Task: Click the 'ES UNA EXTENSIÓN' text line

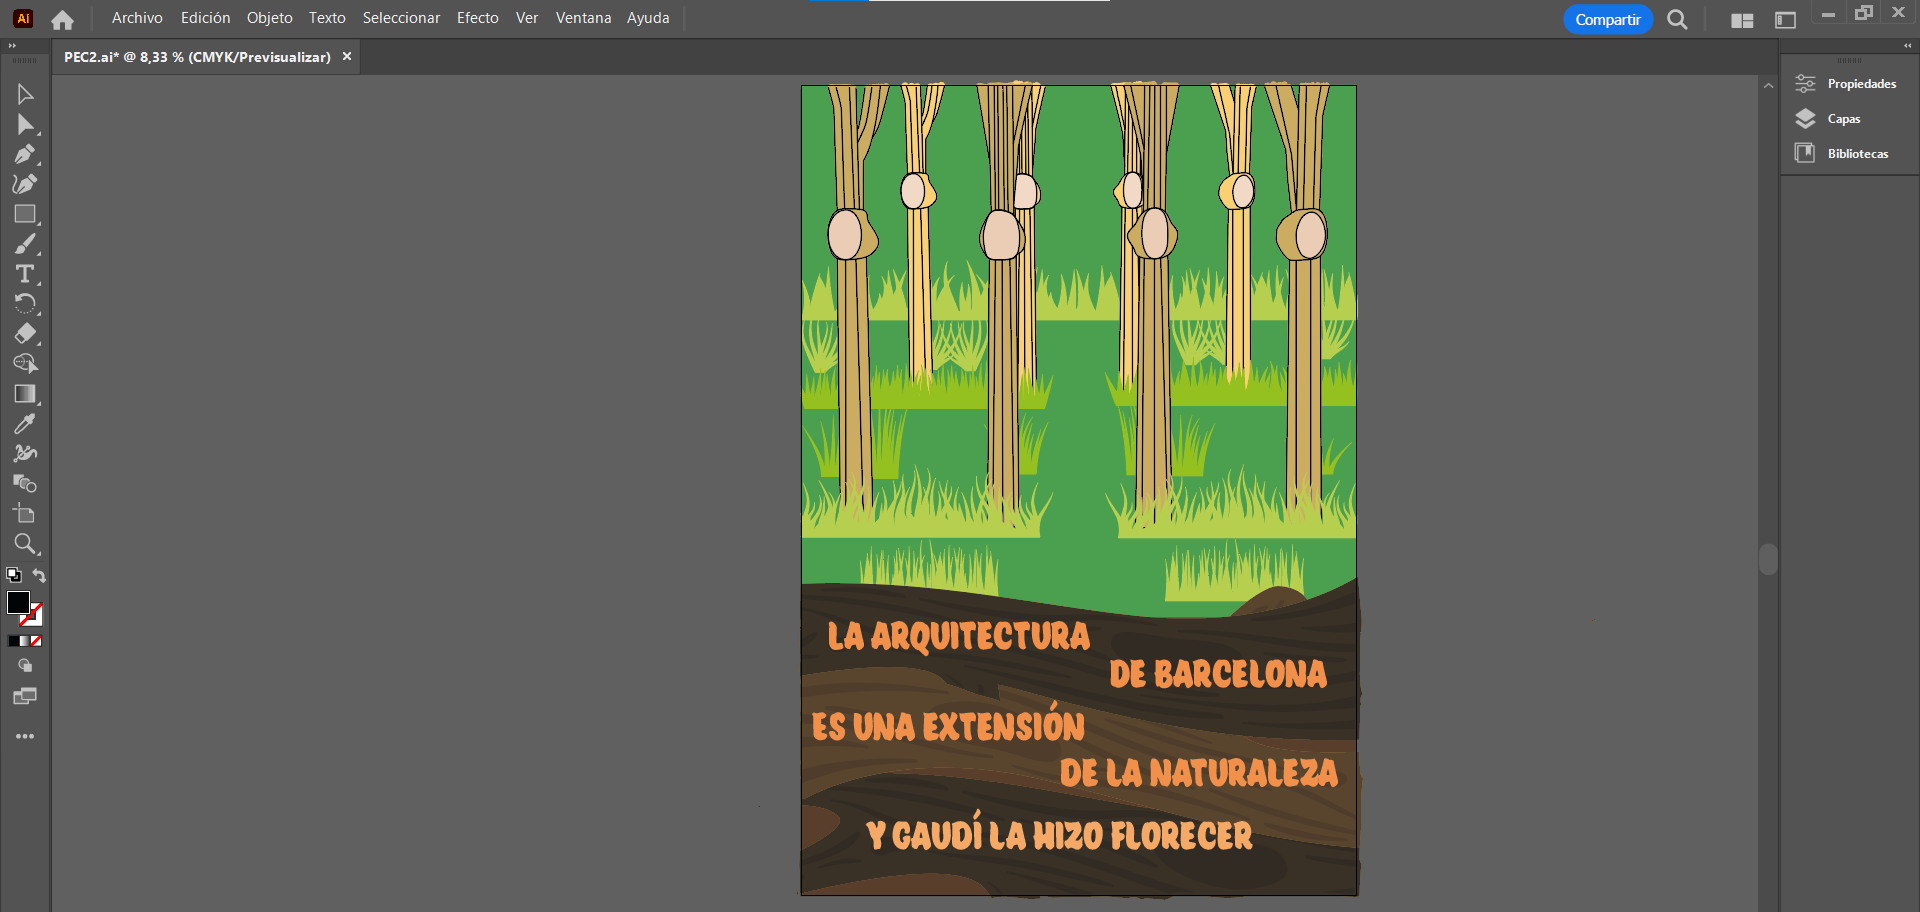Action: [948, 724]
